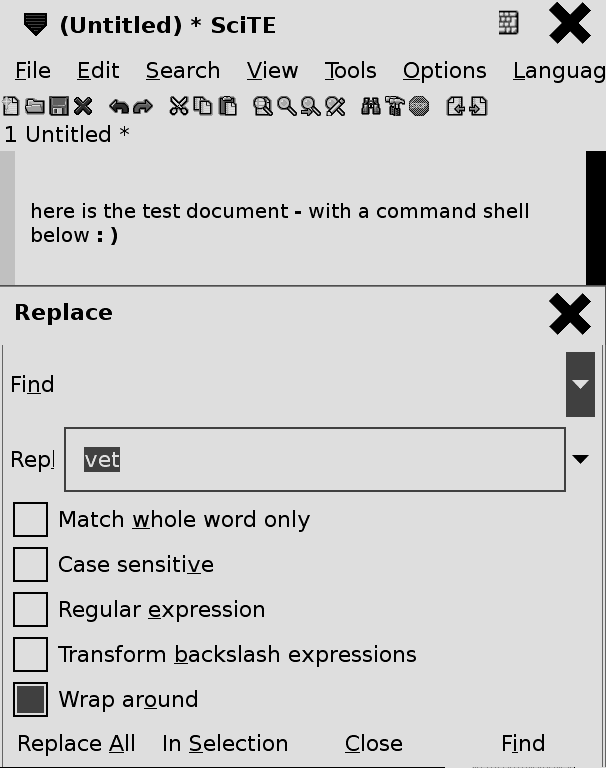
Task: Open the Search menu
Action: point(182,71)
